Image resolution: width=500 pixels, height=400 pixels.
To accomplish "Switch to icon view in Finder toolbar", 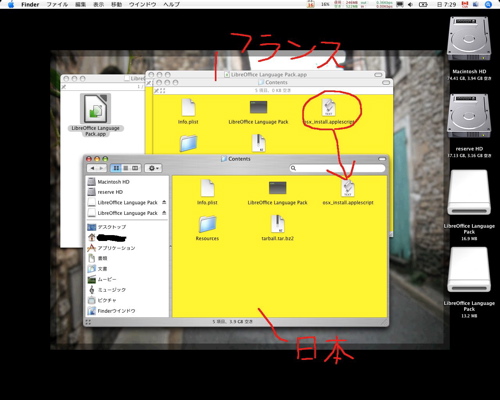I will tap(116, 168).
